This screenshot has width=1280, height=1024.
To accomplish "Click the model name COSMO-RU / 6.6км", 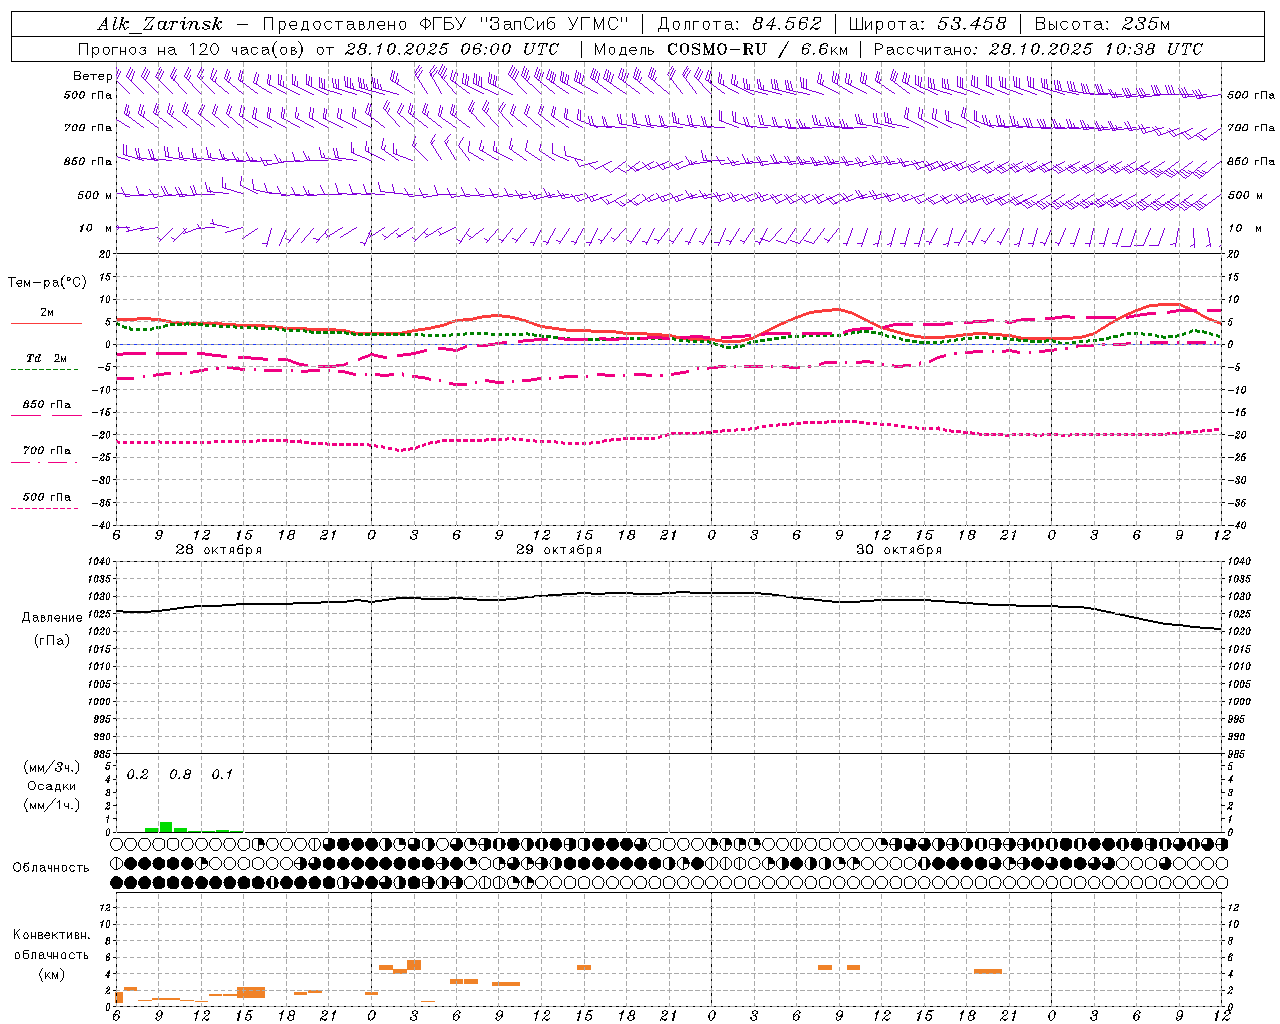I will coord(757,49).
